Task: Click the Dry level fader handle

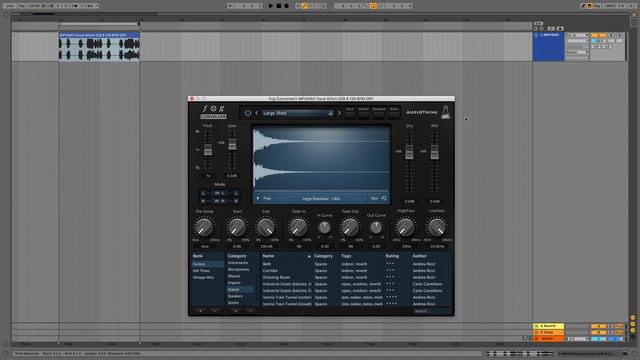Action: (x=409, y=152)
